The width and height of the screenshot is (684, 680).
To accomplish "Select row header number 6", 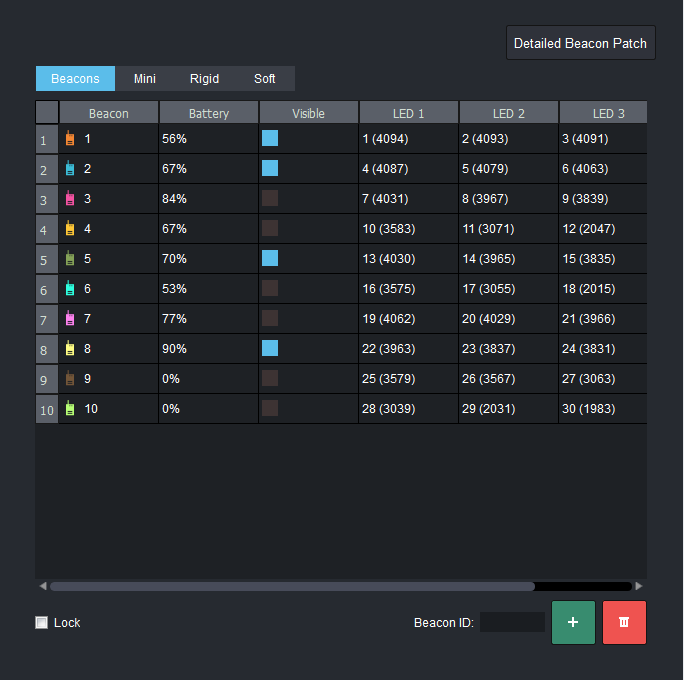I will click(x=46, y=290).
